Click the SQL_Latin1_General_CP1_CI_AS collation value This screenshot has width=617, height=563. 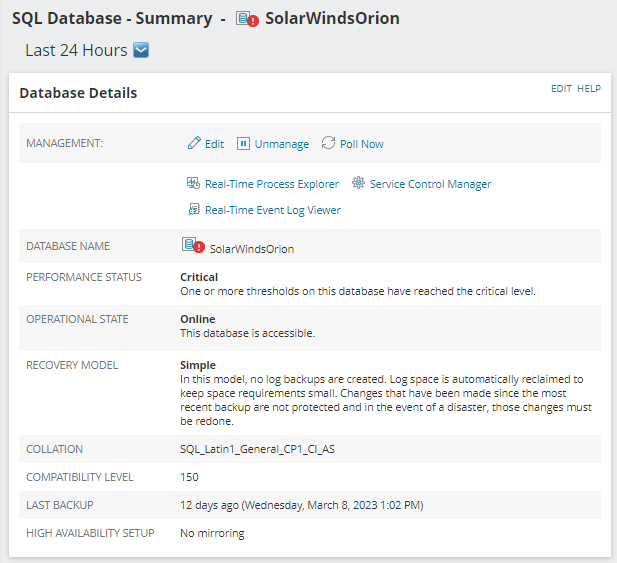257,449
